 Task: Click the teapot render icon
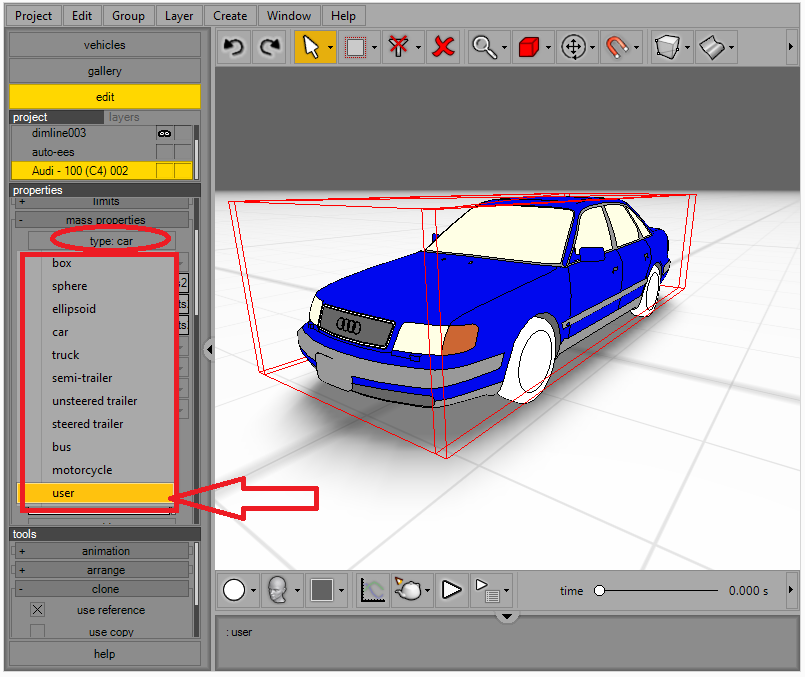click(x=407, y=589)
